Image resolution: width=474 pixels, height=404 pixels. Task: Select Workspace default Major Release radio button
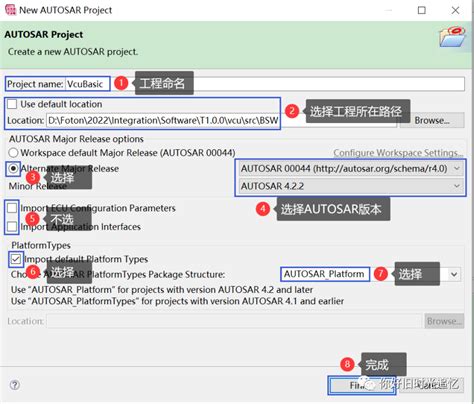[13, 153]
